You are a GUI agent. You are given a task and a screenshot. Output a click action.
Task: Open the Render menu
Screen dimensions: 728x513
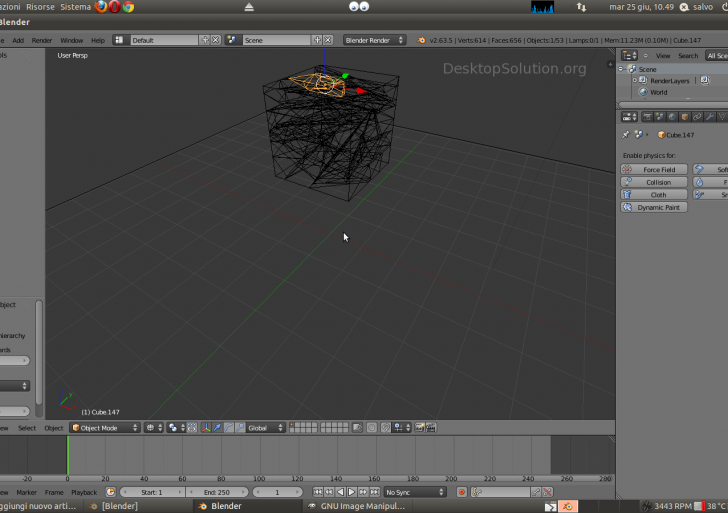tap(42, 40)
